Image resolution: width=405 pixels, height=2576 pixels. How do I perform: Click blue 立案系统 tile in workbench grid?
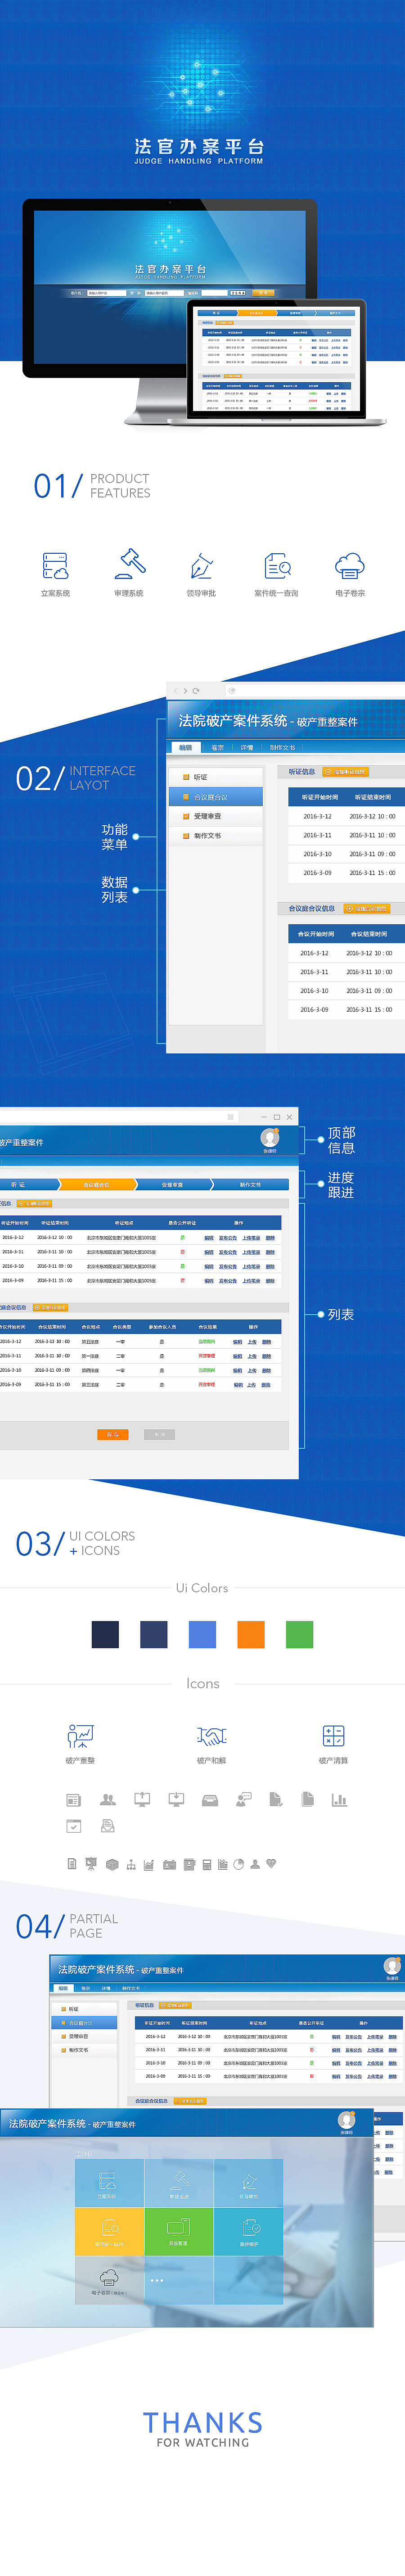point(109,2183)
